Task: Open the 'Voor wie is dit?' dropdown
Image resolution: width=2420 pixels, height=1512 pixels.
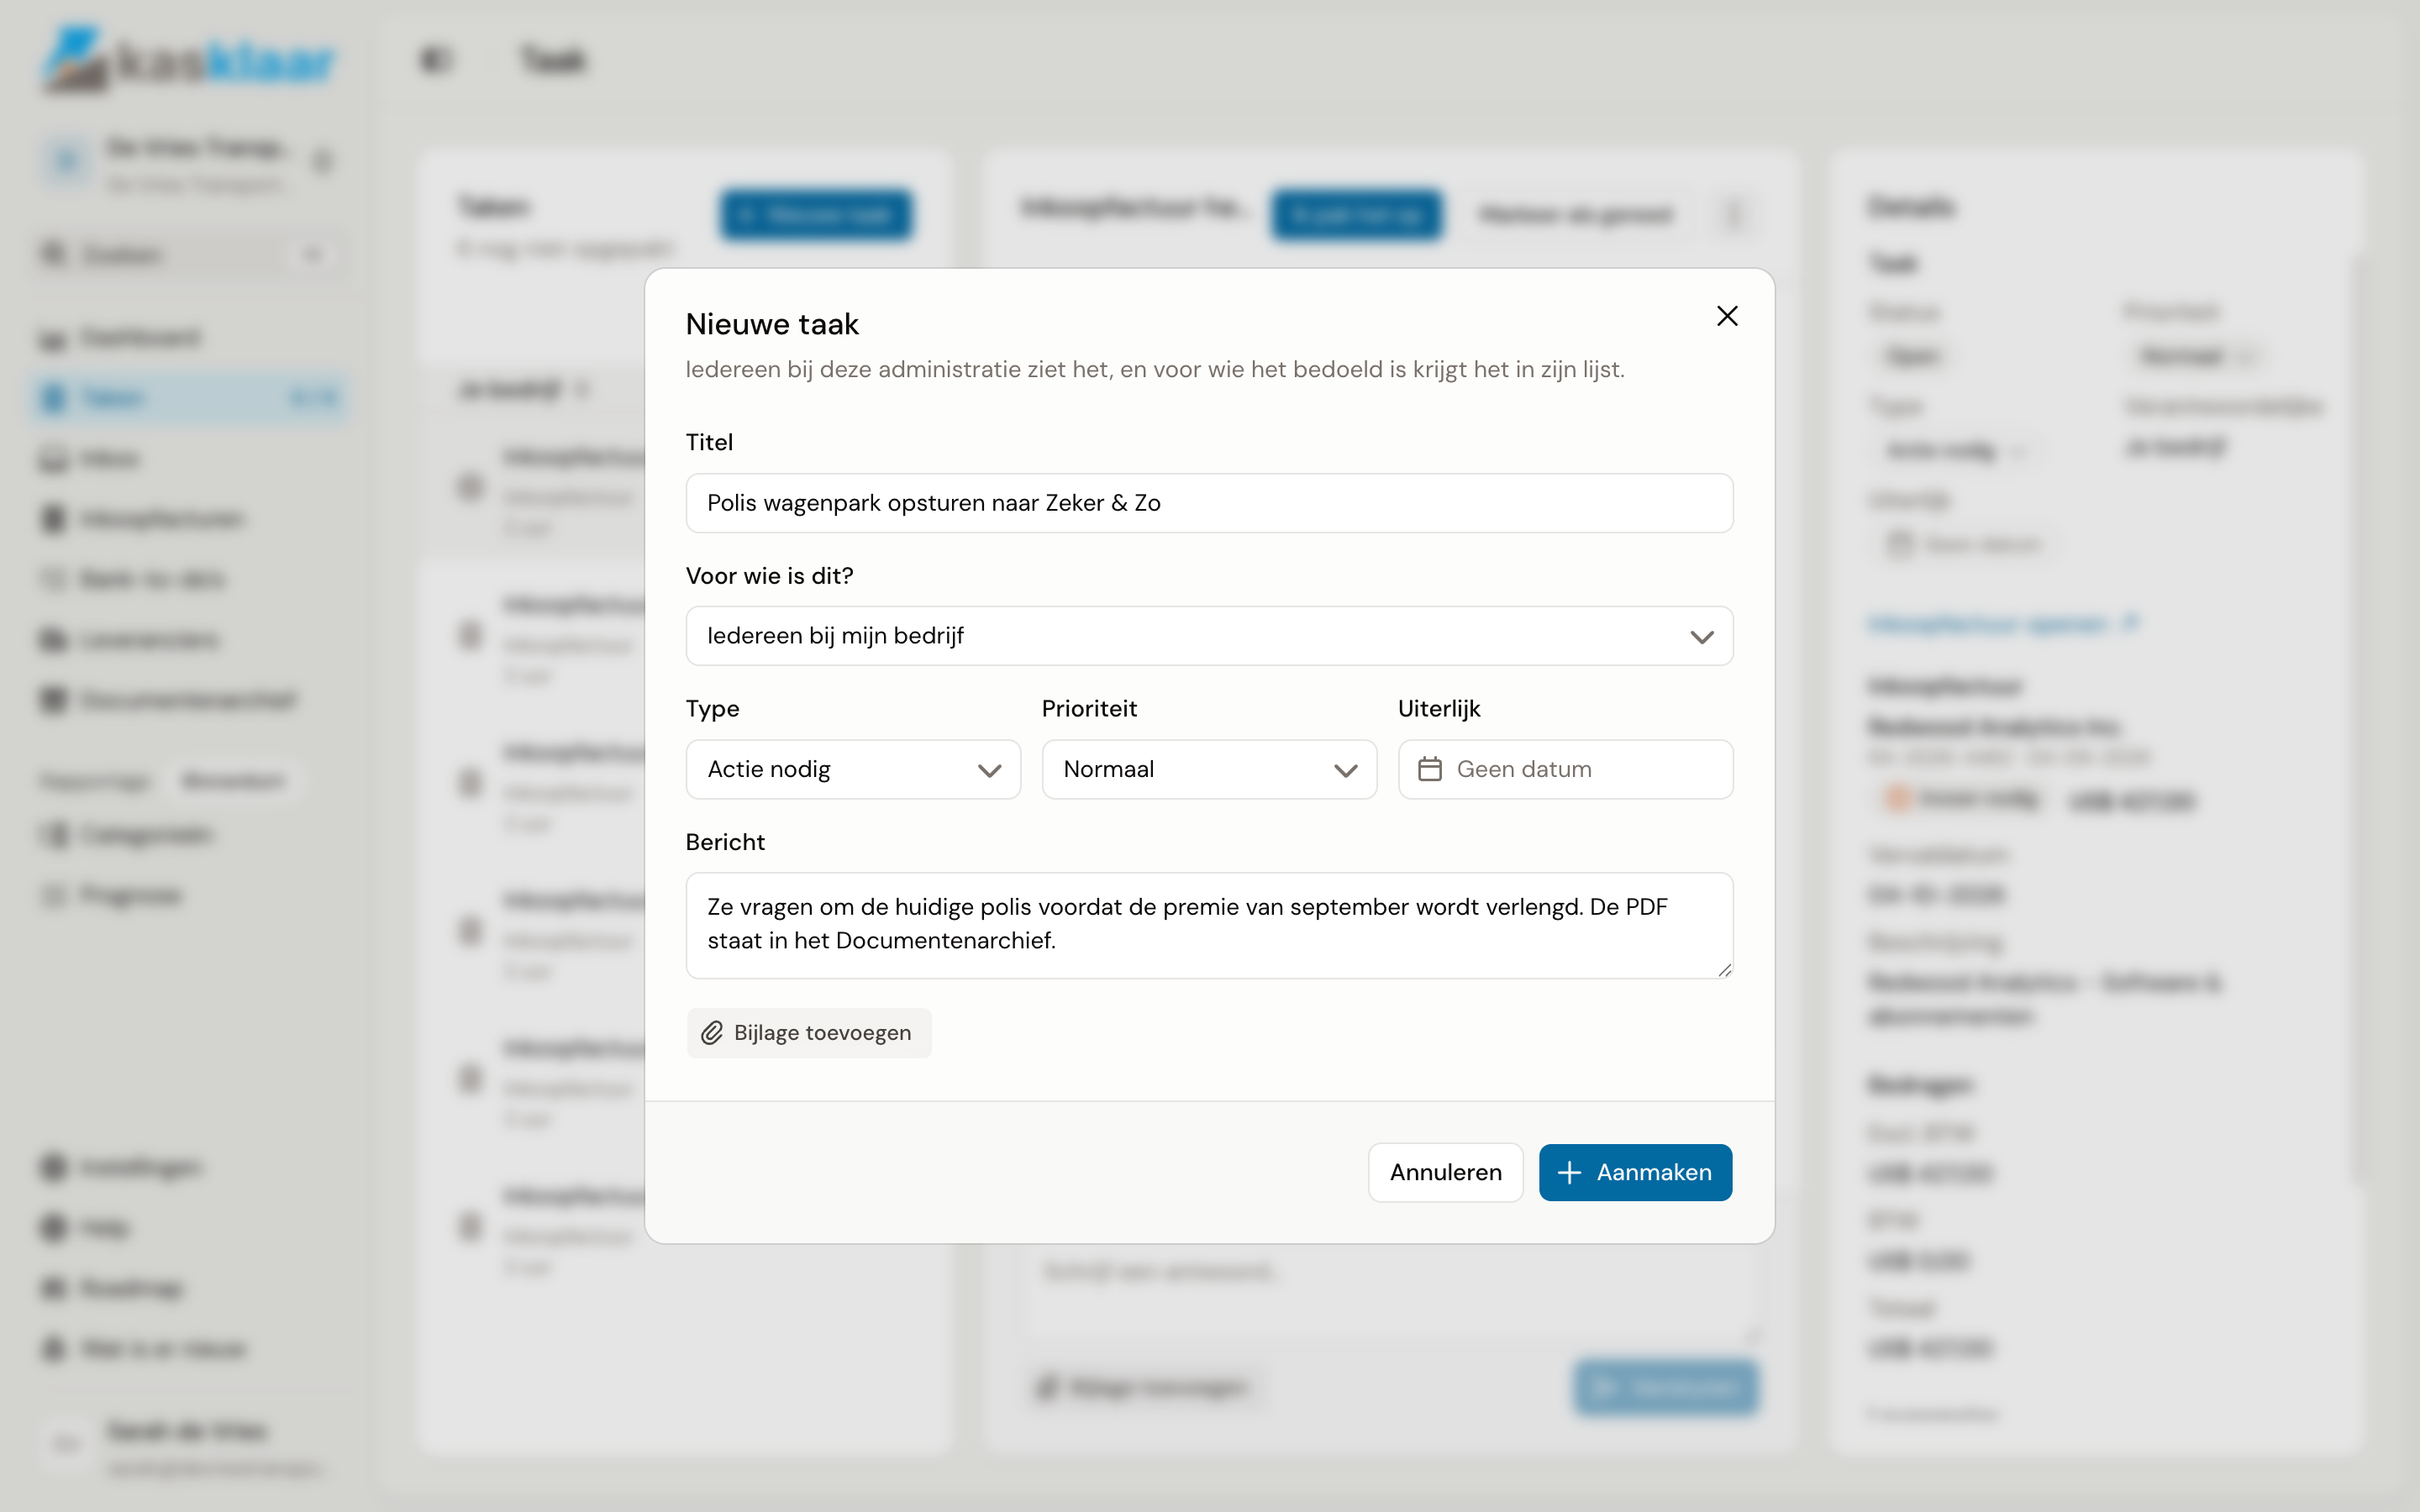Action: [x=1209, y=636]
